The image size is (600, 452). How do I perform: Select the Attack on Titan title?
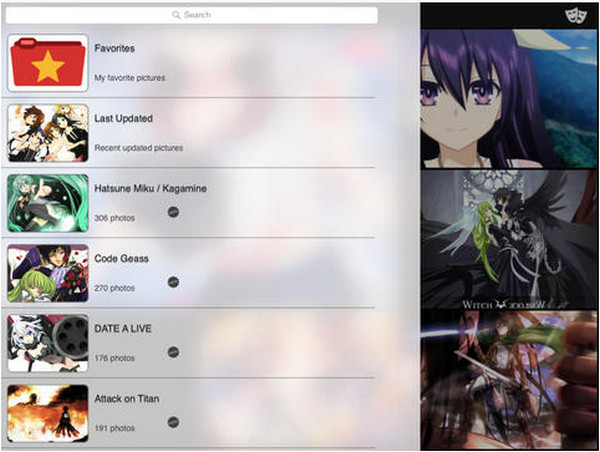(x=127, y=399)
